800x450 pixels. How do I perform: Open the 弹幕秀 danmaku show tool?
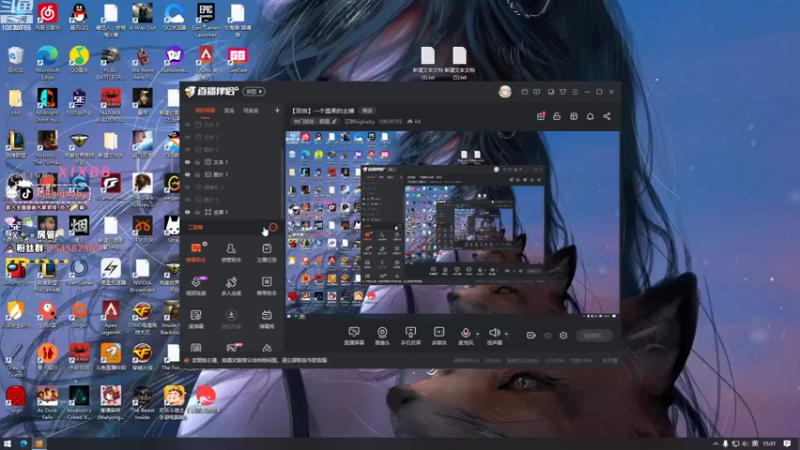tap(266, 319)
